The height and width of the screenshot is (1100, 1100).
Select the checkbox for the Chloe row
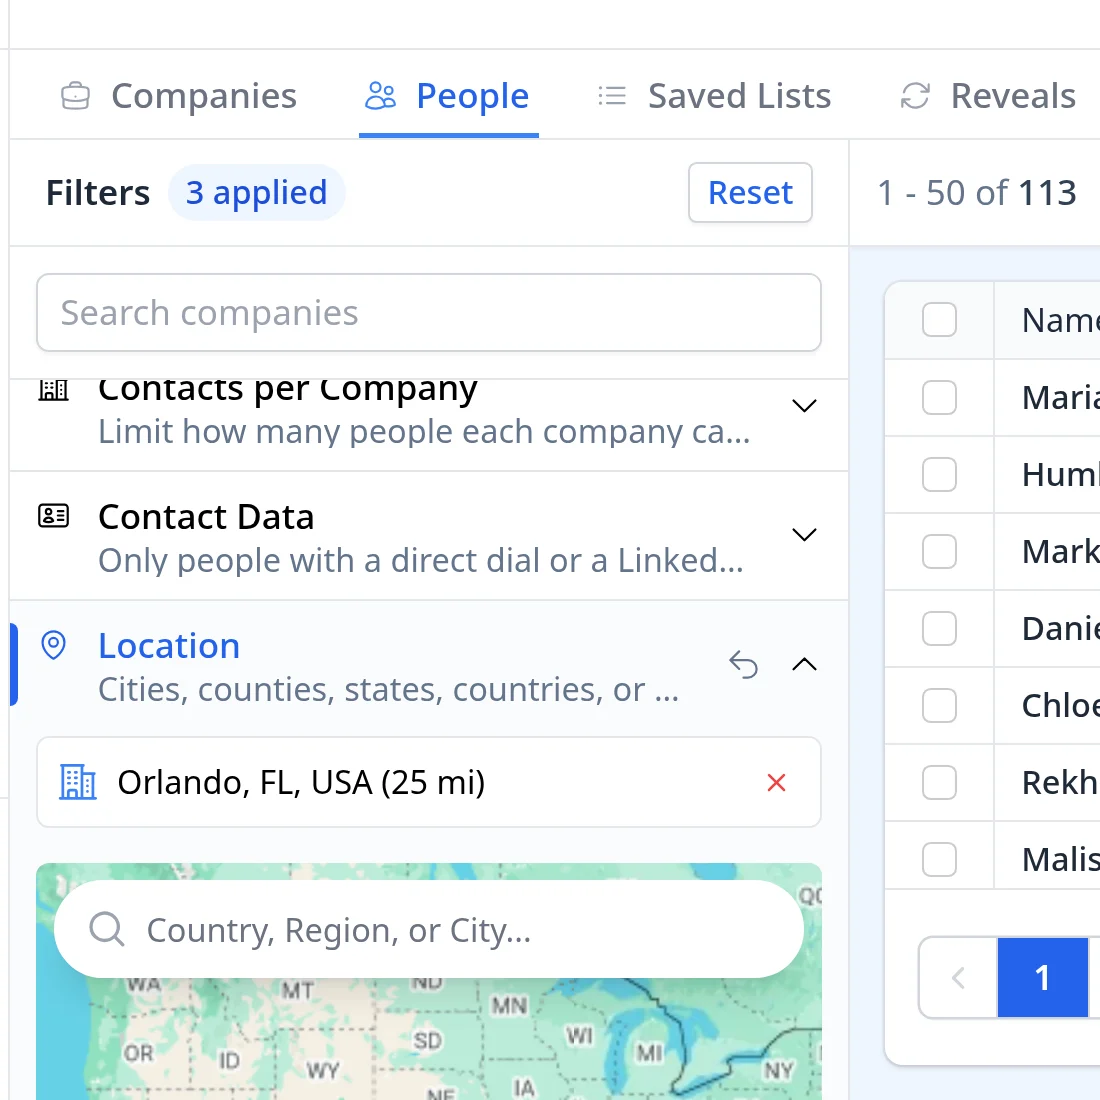(x=939, y=706)
